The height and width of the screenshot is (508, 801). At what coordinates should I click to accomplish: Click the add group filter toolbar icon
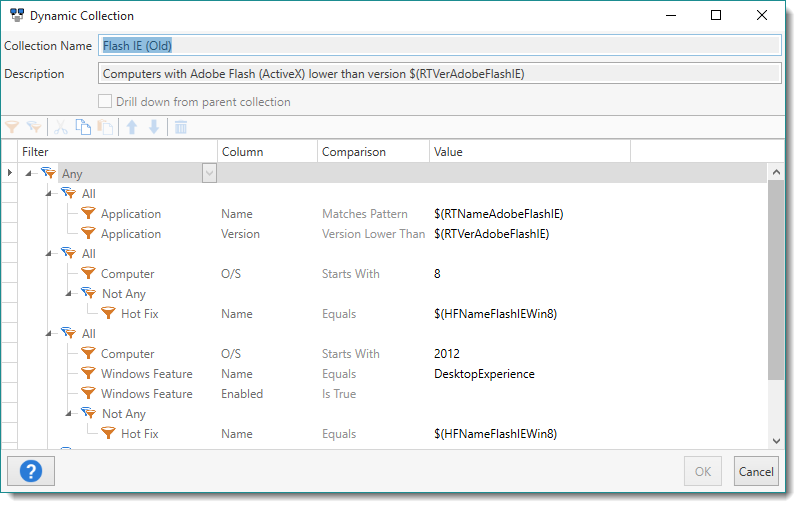pyautogui.click(x=34, y=127)
